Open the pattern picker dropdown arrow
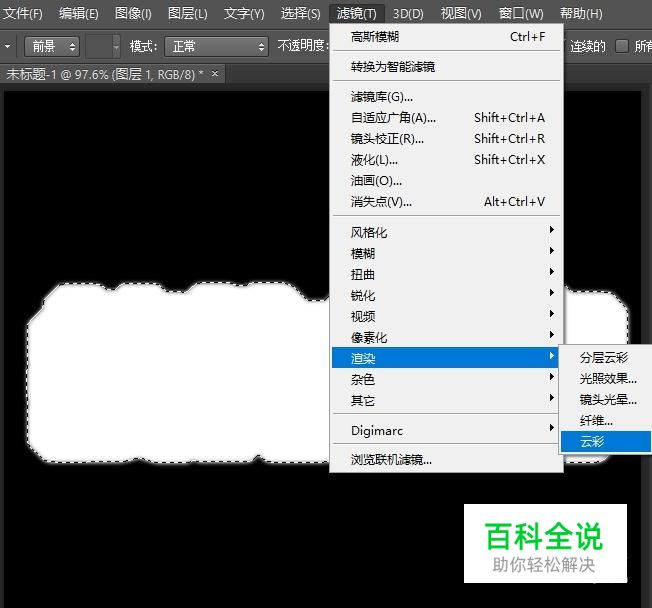Image resolution: width=652 pixels, height=608 pixels. (116, 46)
